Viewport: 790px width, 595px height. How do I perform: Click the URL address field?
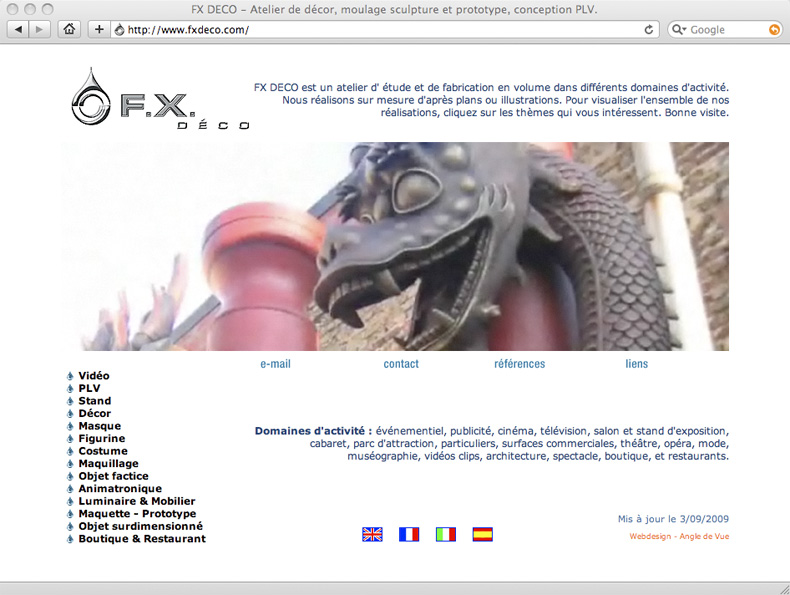coord(380,30)
